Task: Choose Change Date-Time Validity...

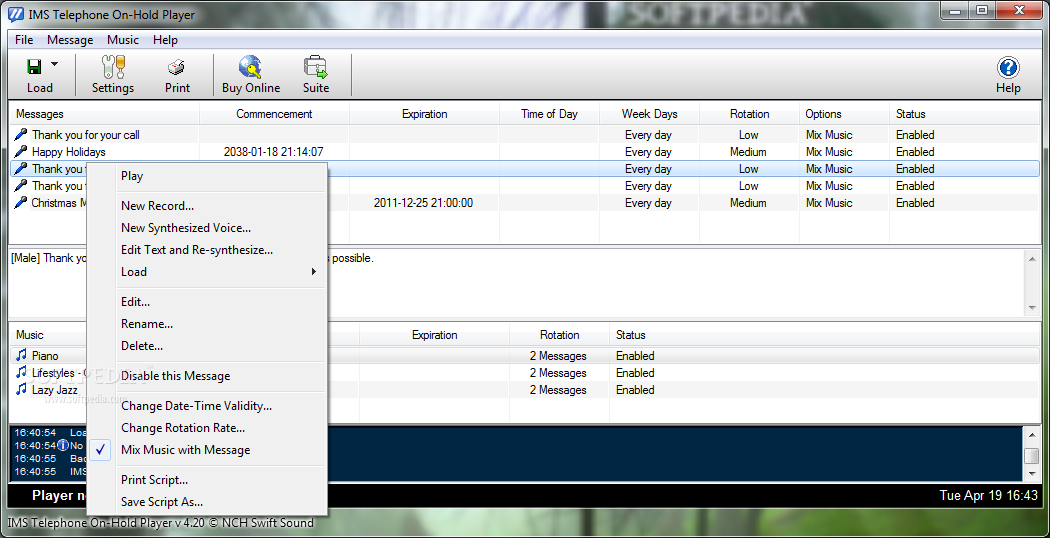Action: point(207,406)
